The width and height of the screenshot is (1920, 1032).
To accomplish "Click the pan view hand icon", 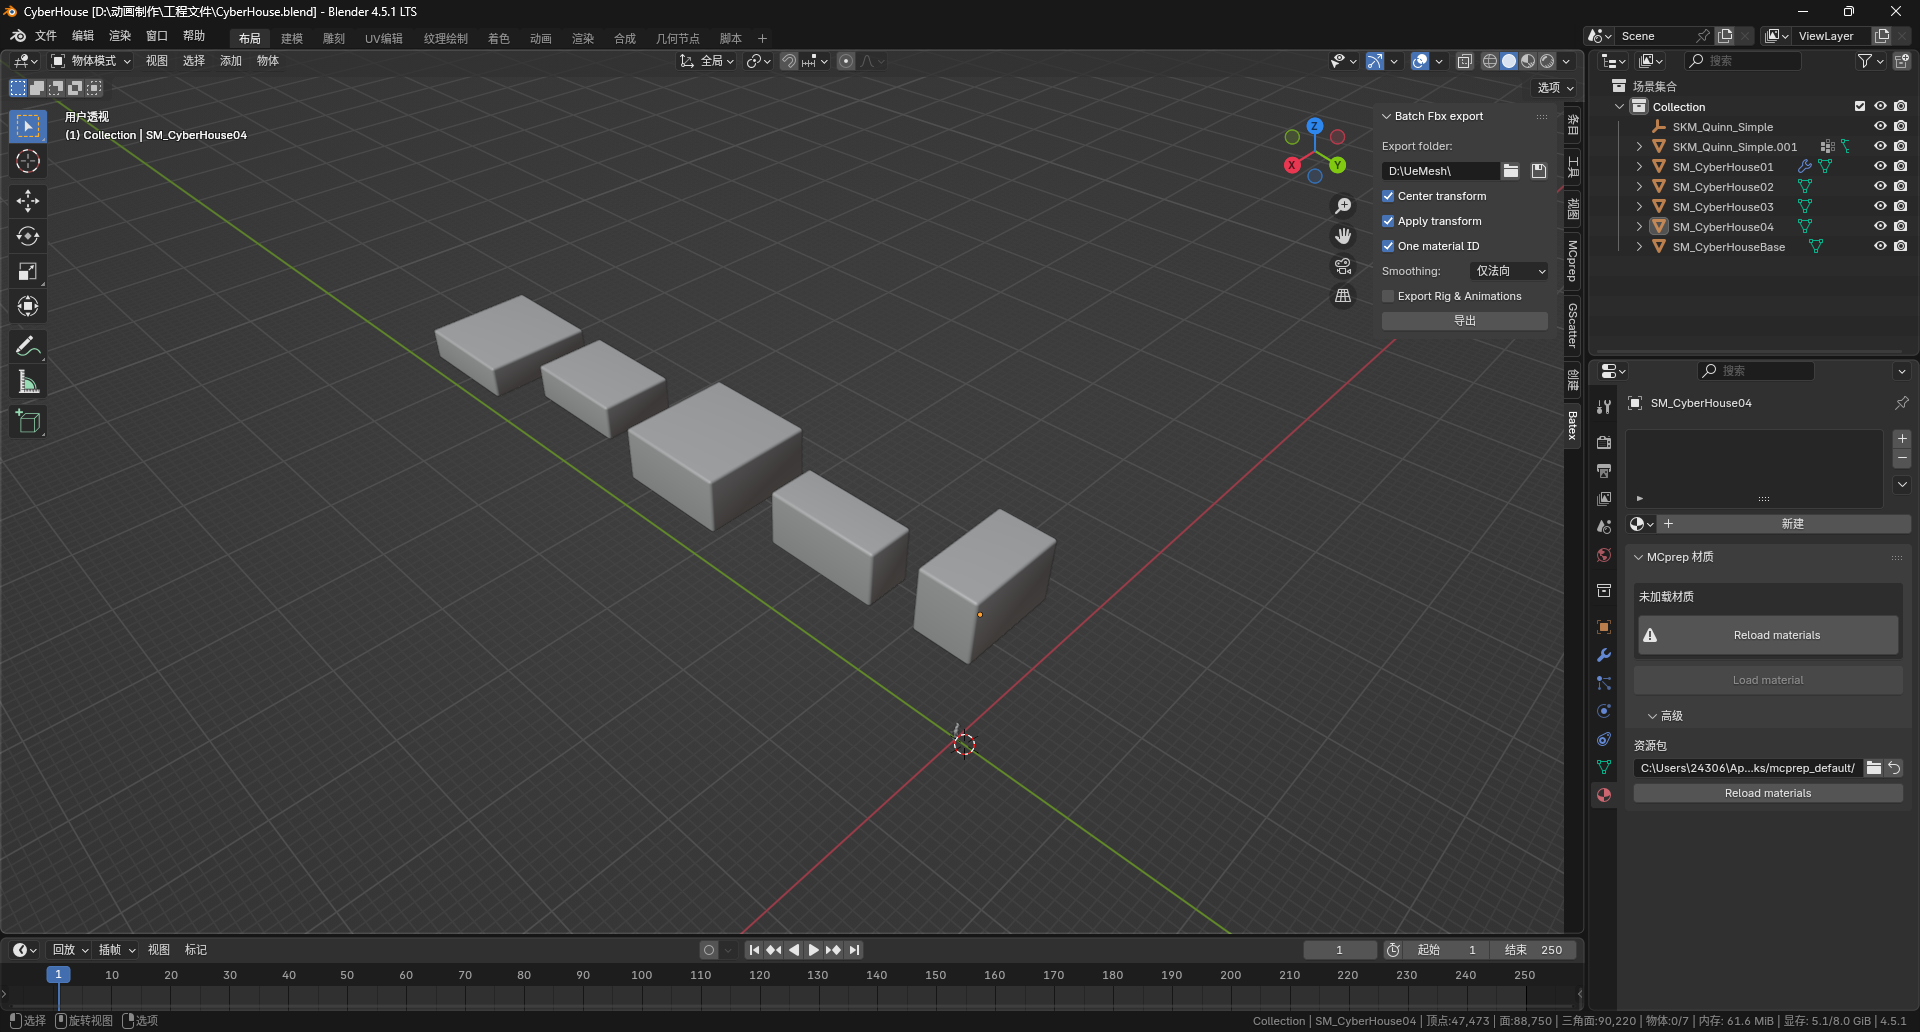I will point(1343,236).
